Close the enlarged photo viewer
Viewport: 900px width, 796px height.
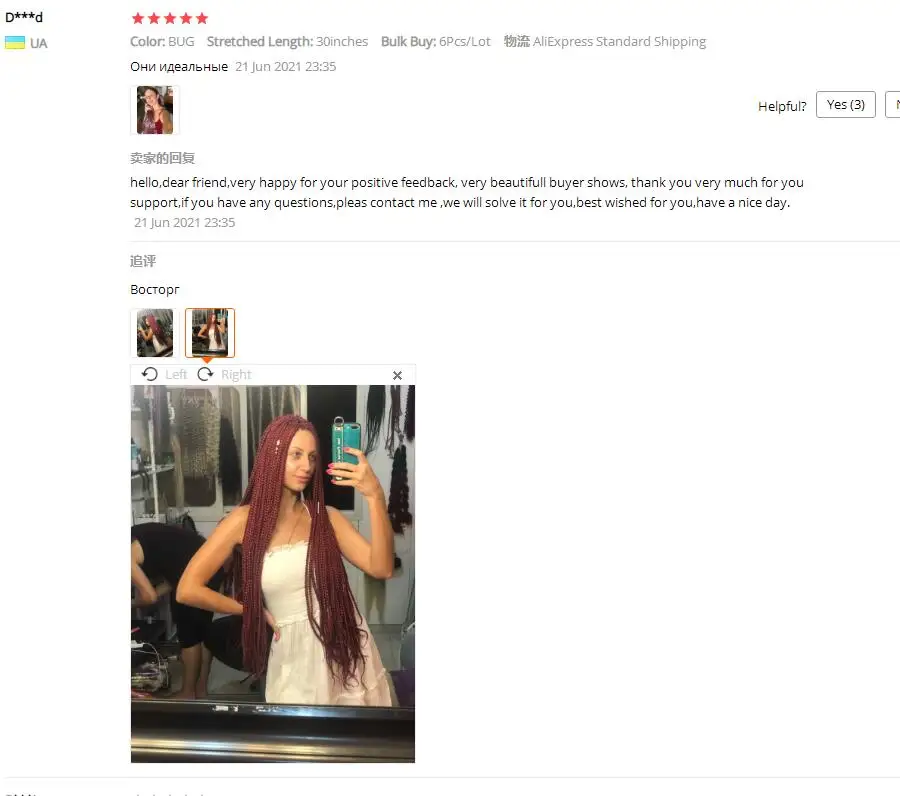pos(397,375)
